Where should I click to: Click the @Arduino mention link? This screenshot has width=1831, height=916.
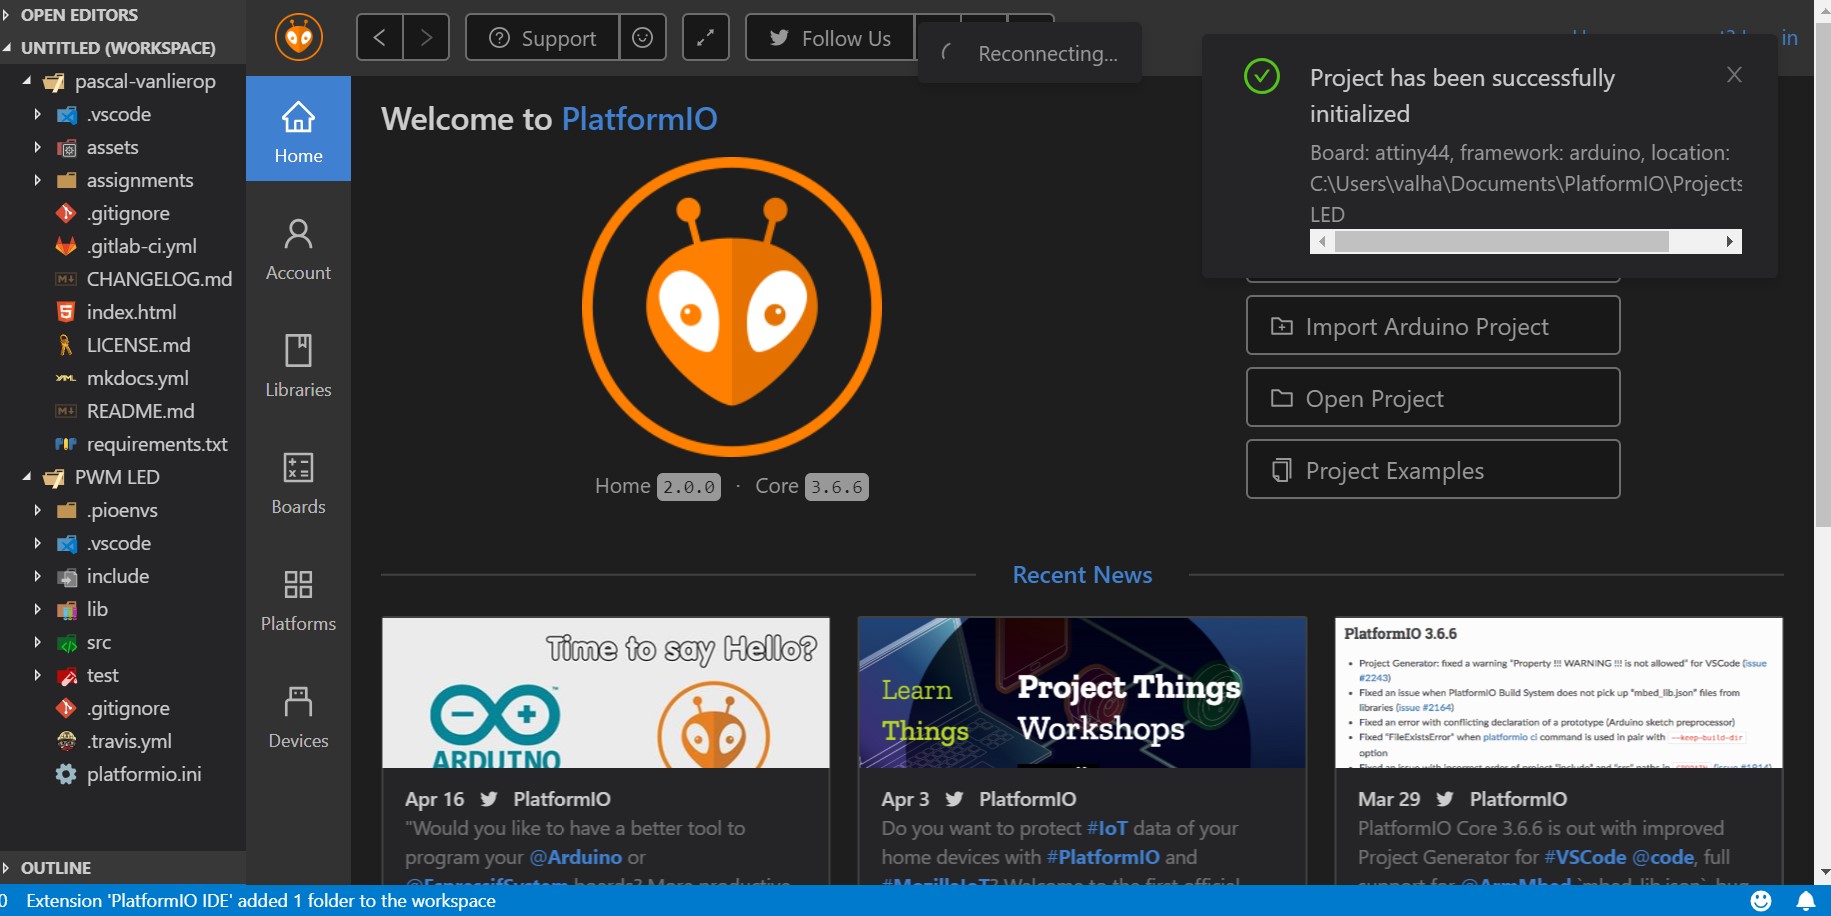[x=575, y=857]
